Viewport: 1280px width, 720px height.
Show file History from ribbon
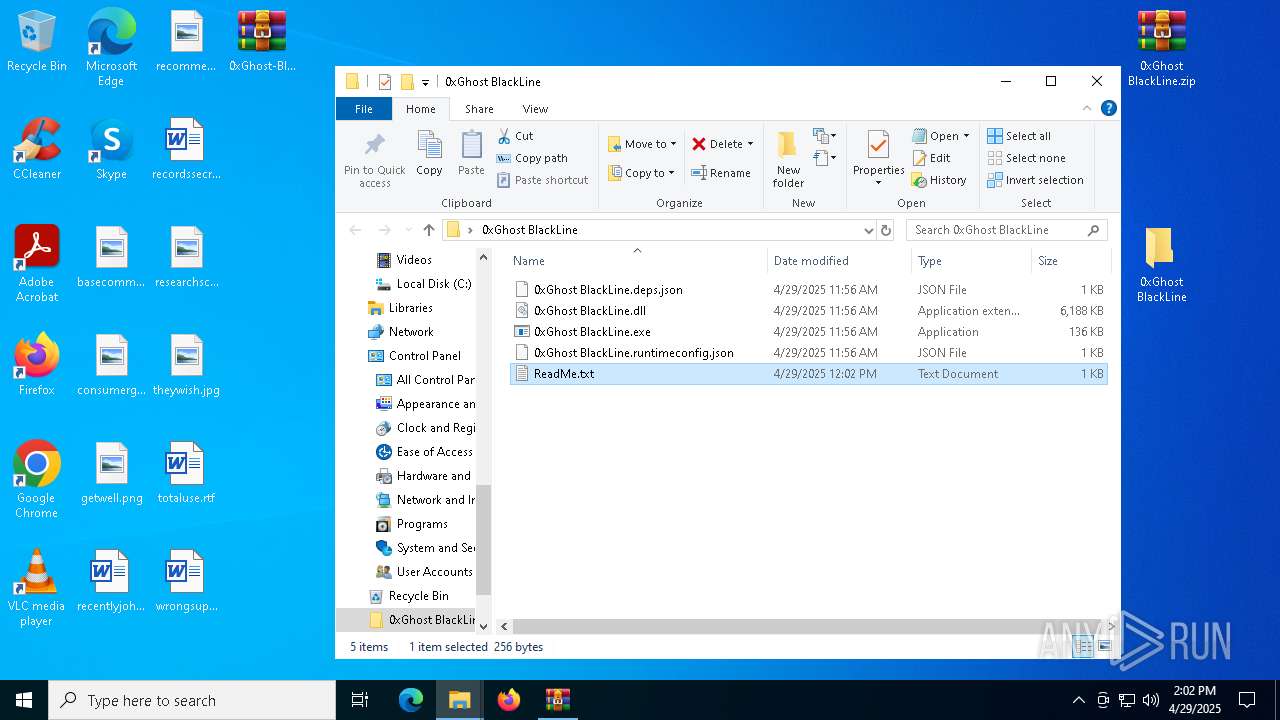(x=939, y=180)
